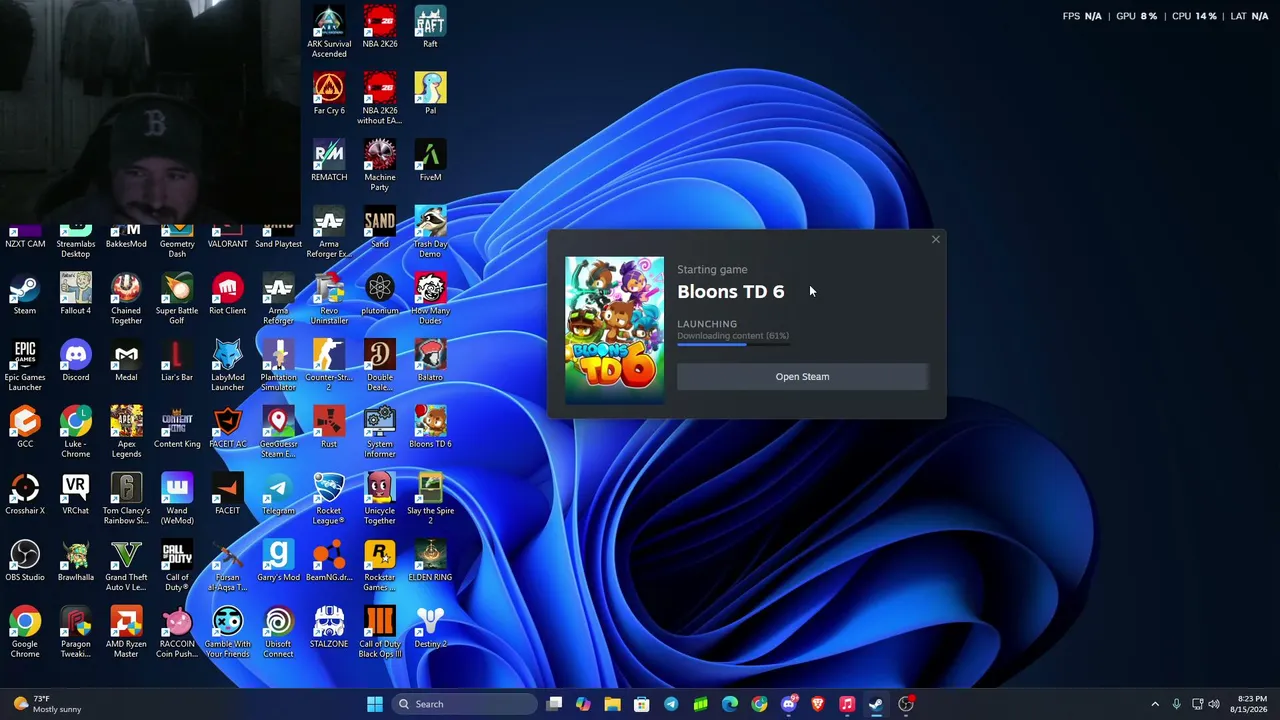Select the AMD Ryzen Master icon
Viewport: 1280px width, 720px height.
[126, 633]
